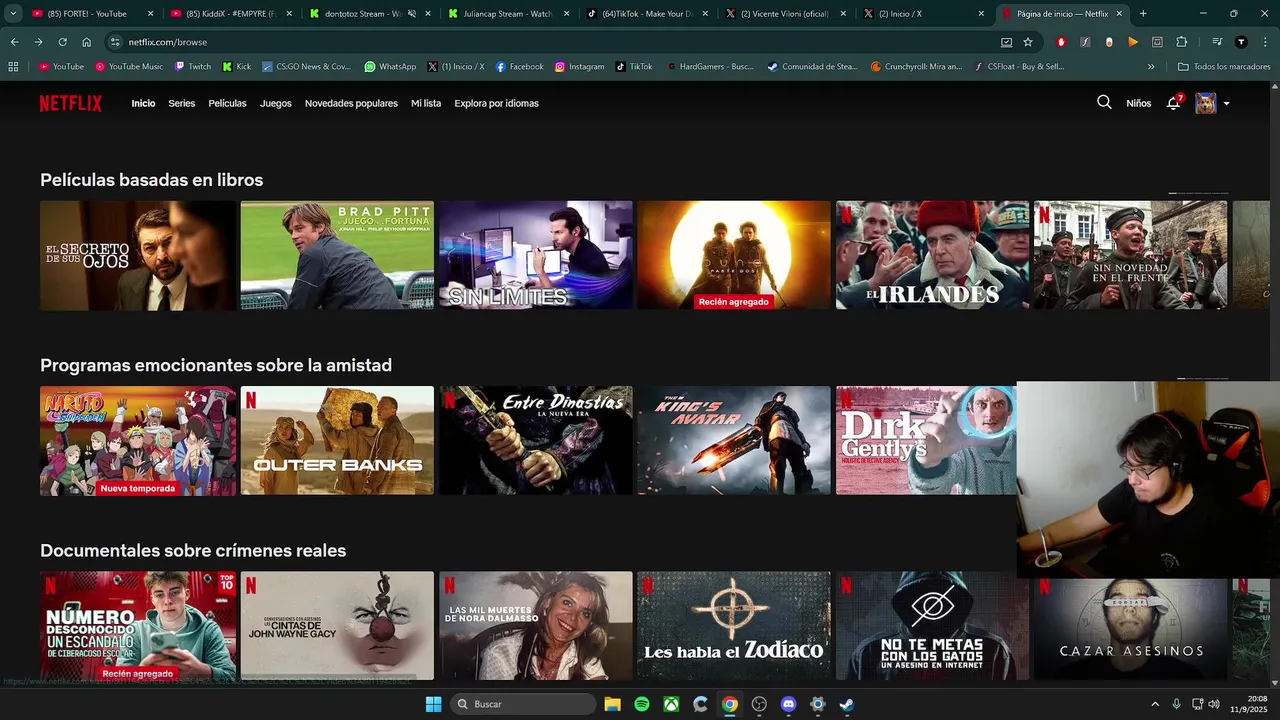Click the Netflix logo
The height and width of the screenshot is (720, 1280).
(71, 103)
